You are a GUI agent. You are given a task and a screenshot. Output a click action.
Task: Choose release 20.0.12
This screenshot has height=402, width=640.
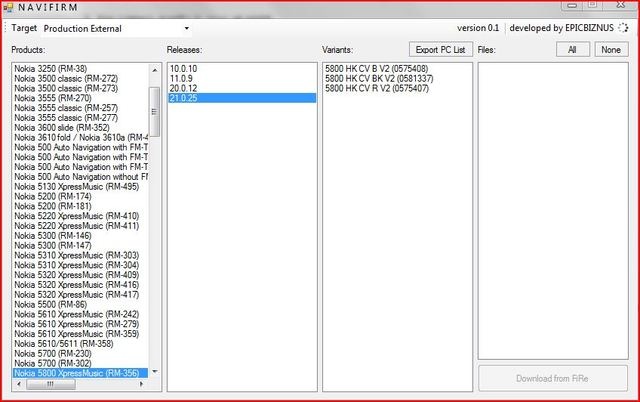click(x=183, y=88)
